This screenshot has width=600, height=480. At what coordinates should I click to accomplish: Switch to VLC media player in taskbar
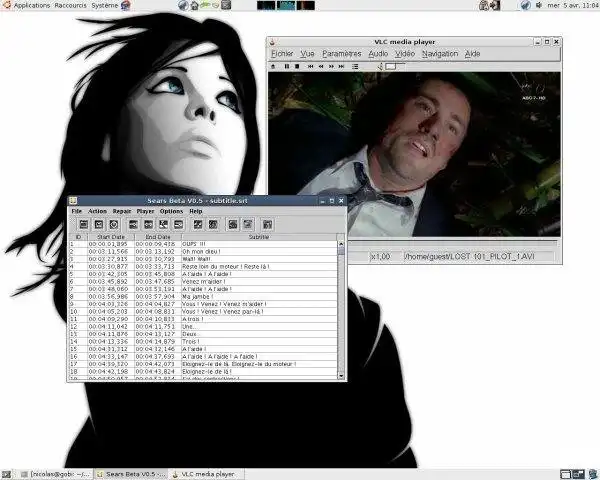[x=205, y=474]
